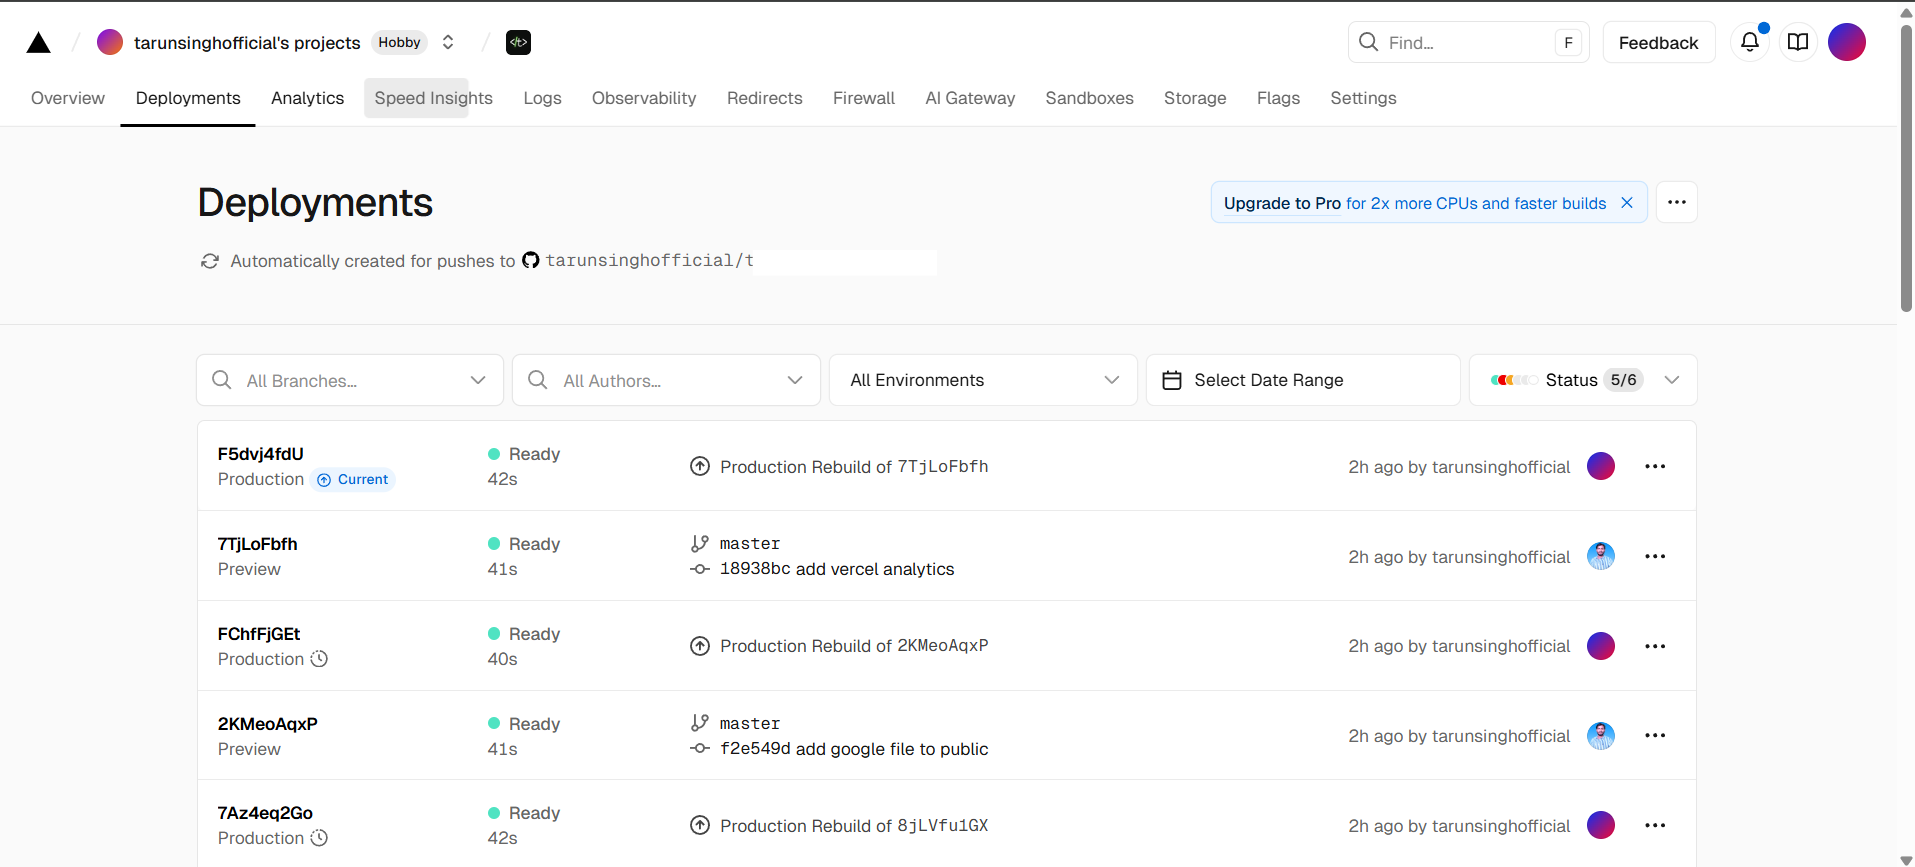Open the Speed Insights tab
1915x867 pixels.
[433, 98]
